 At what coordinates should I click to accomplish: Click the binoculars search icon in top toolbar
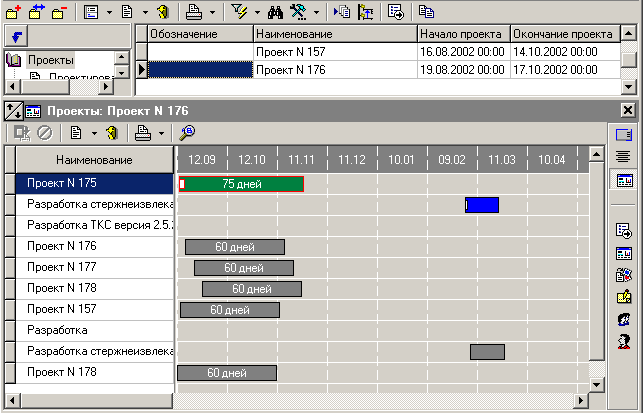click(276, 12)
